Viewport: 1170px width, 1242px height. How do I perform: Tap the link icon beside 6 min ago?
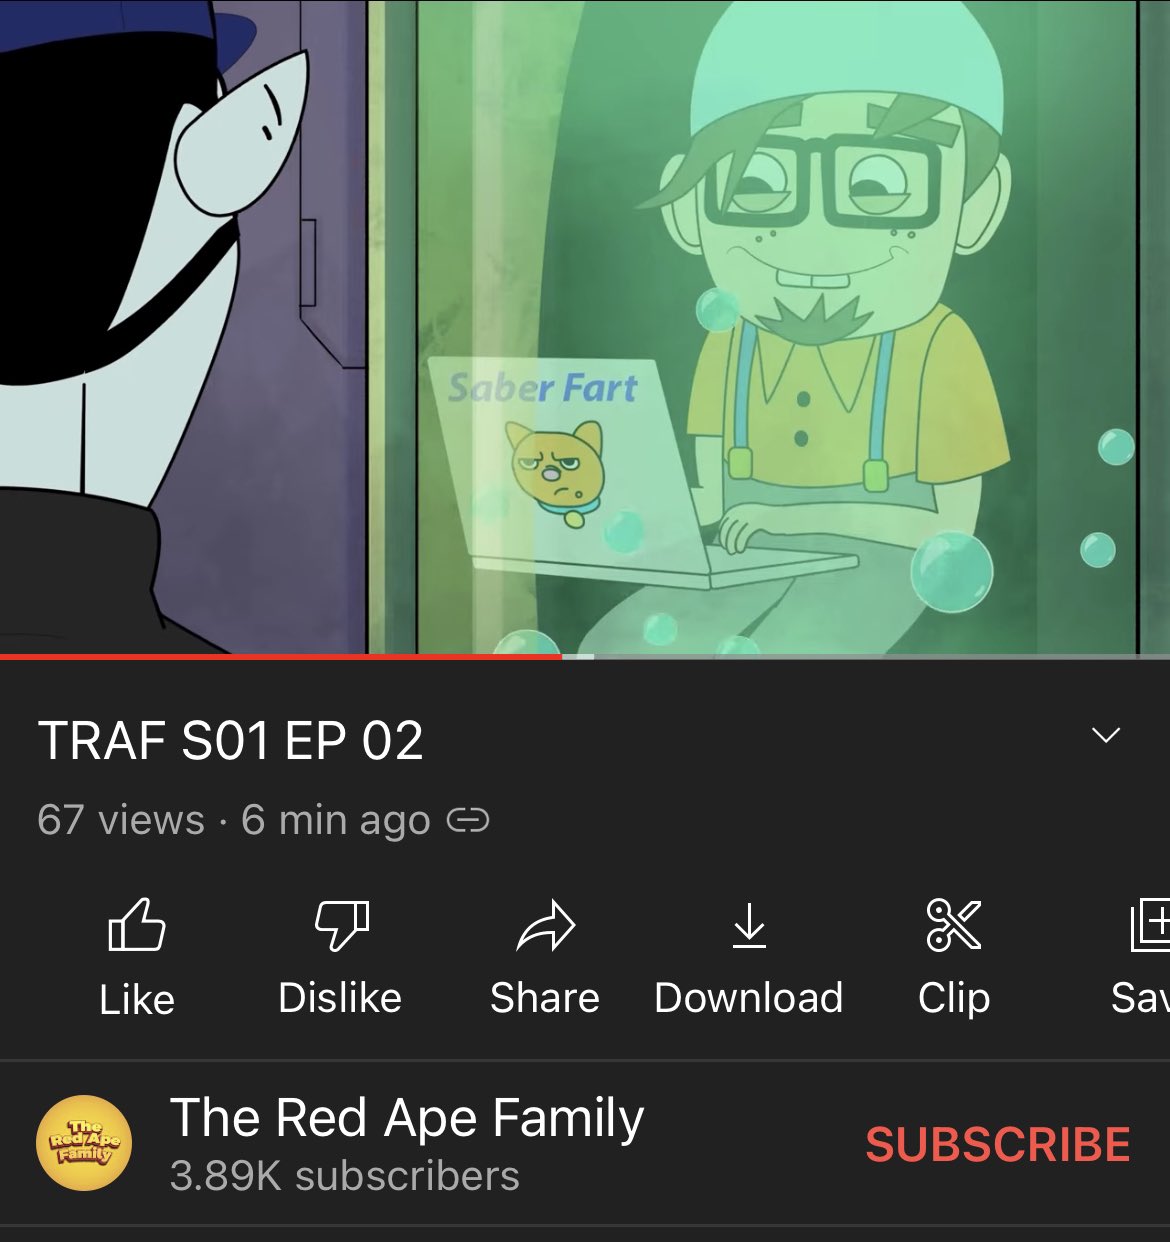point(467,821)
